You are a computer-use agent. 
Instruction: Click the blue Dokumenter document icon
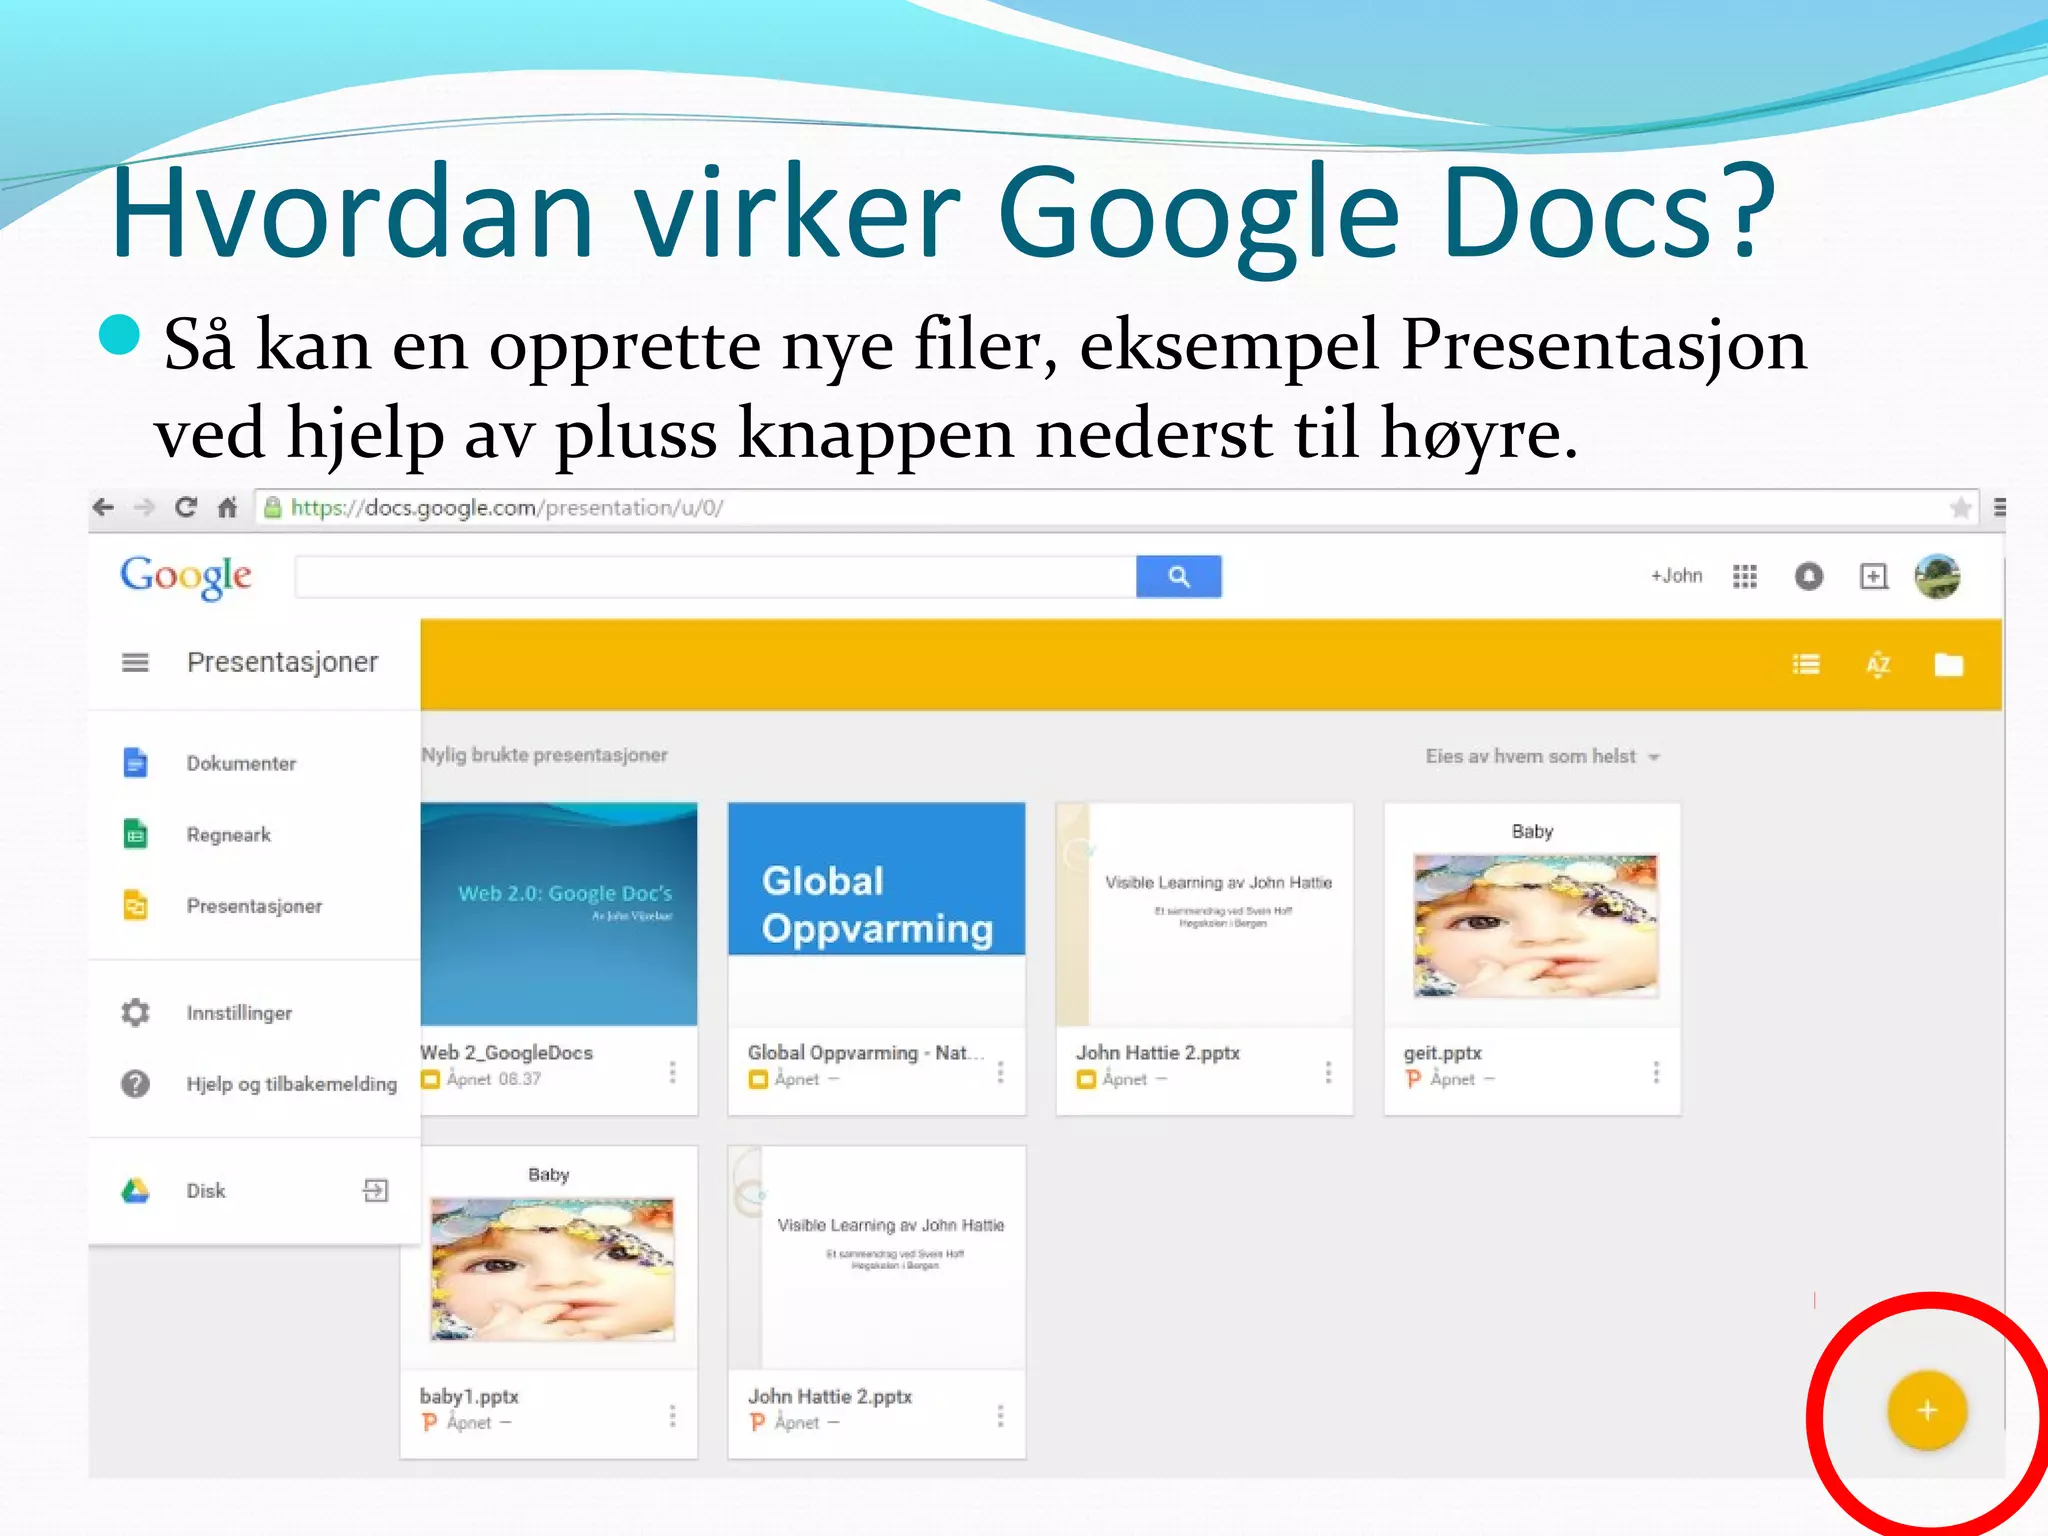[135, 763]
